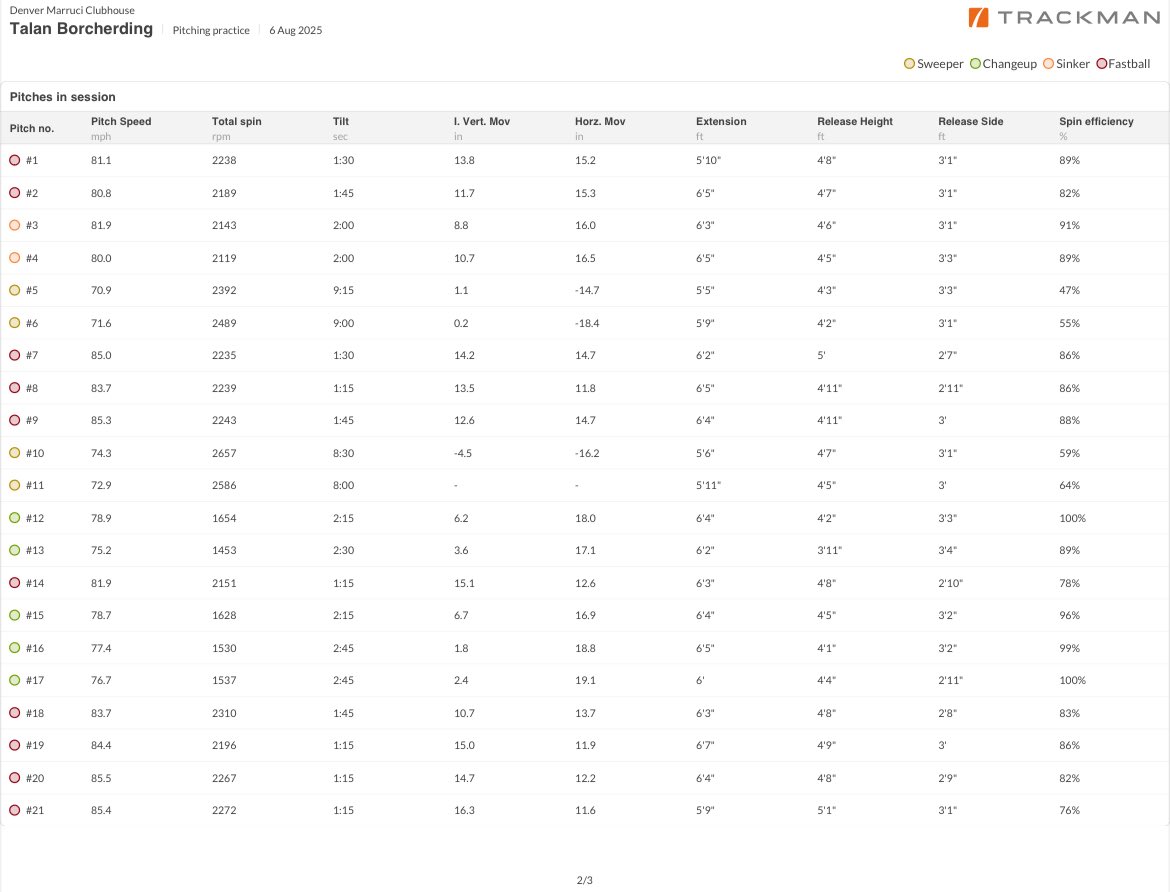
Task: Click the Sinker legend label
Action: pos(1073,64)
